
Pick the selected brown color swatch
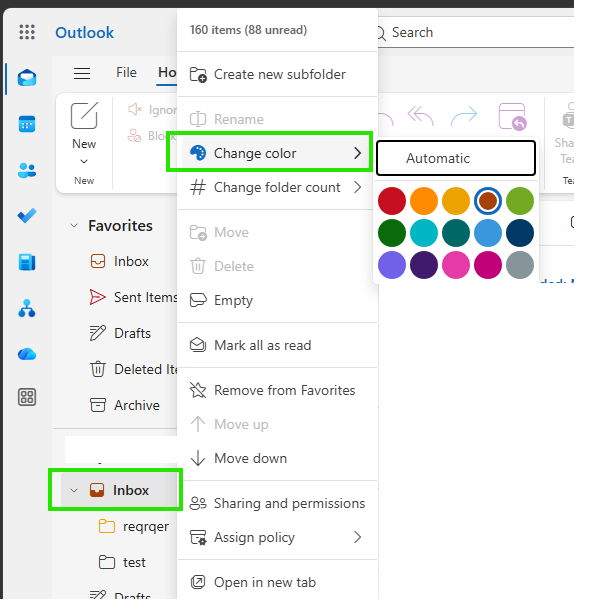(488, 201)
